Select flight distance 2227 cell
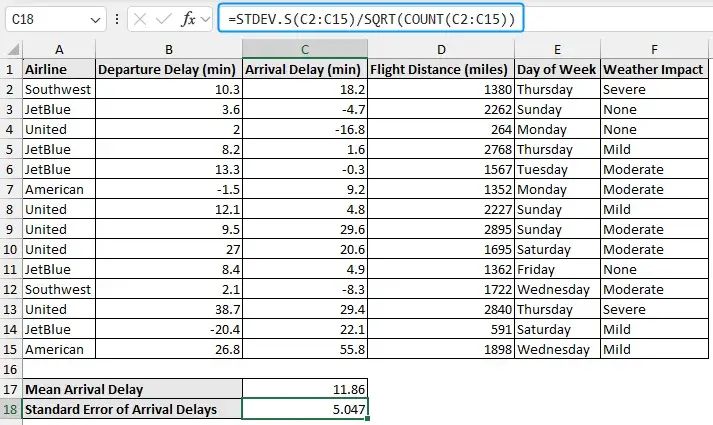The width and height of the screenshot is (713, 425). coord(441,209)
